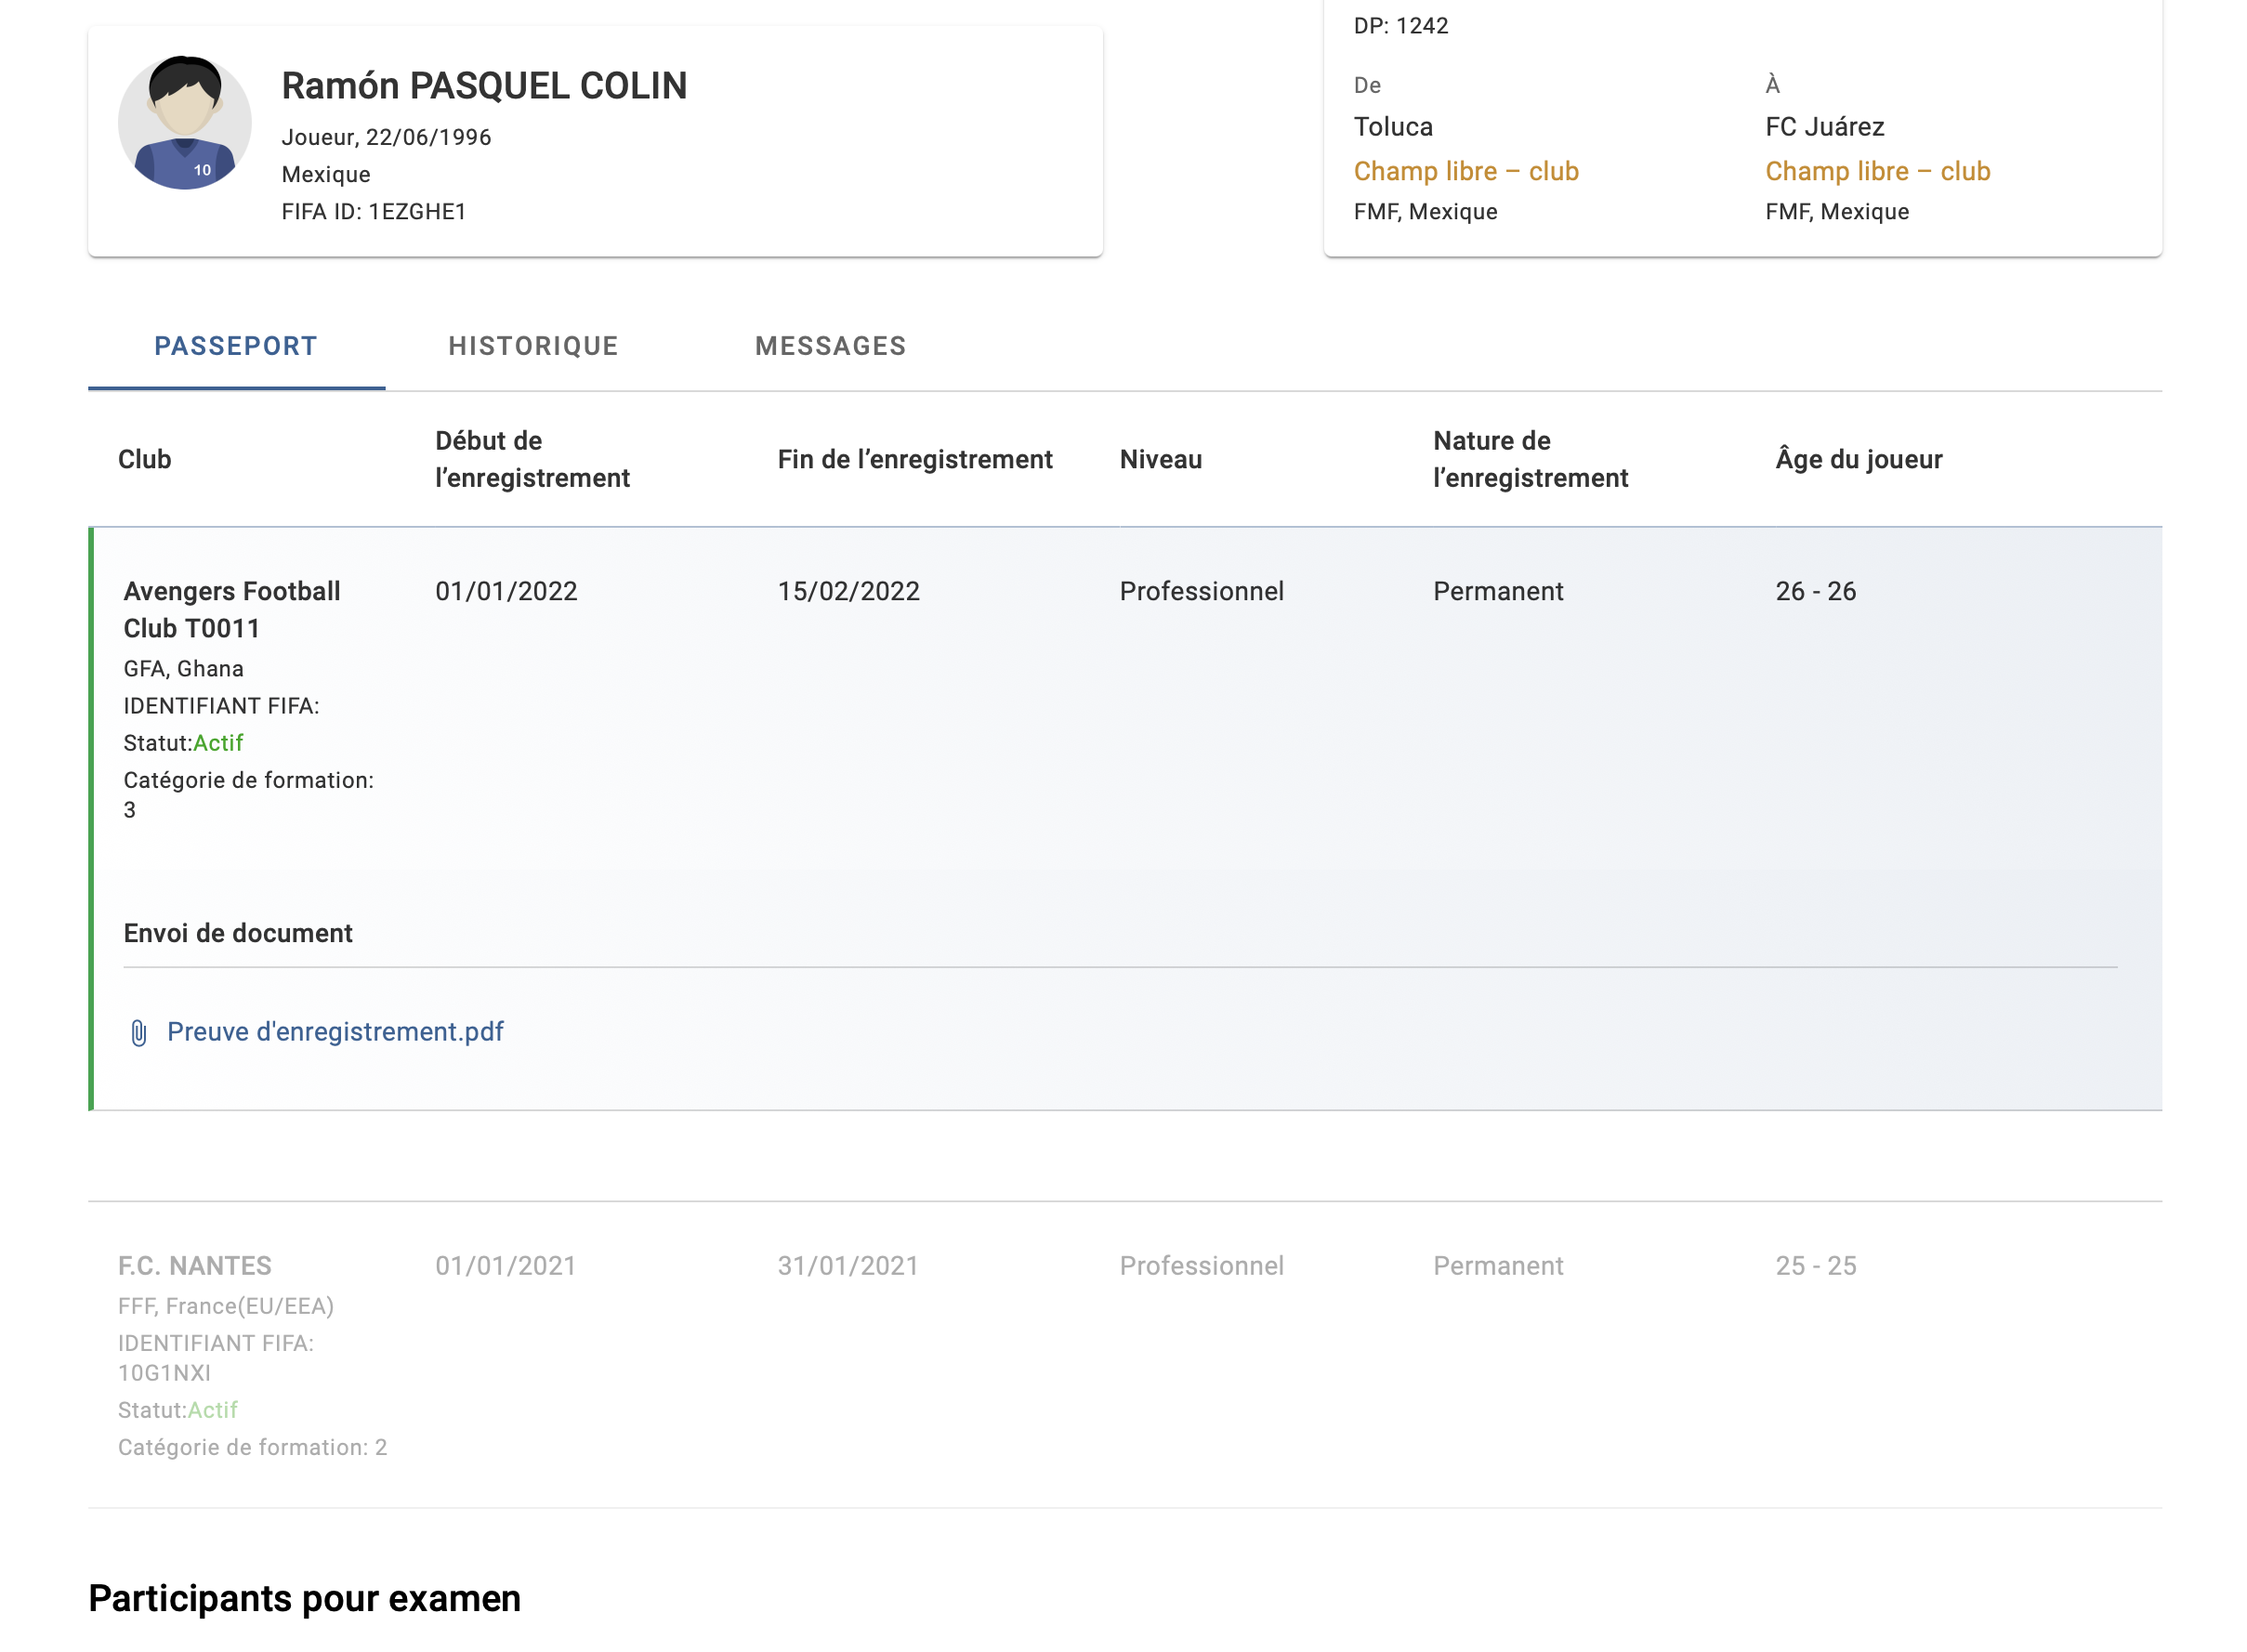Image resolution: width=2247 pixels, height=1652 pixels.
Task: Click the 'Âge du joueur' column header
Action: 1858,459
